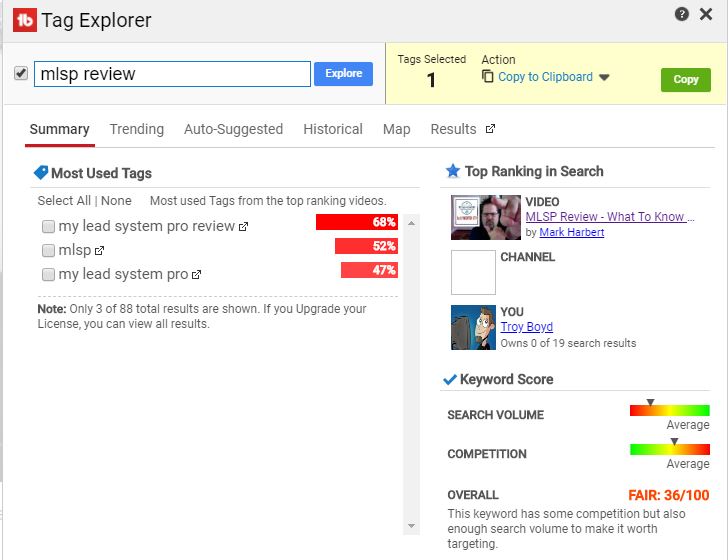Click the 52% usage bar for mlsp
The width and height of the screenshot is (728, 560).
(x=366, y=246)
